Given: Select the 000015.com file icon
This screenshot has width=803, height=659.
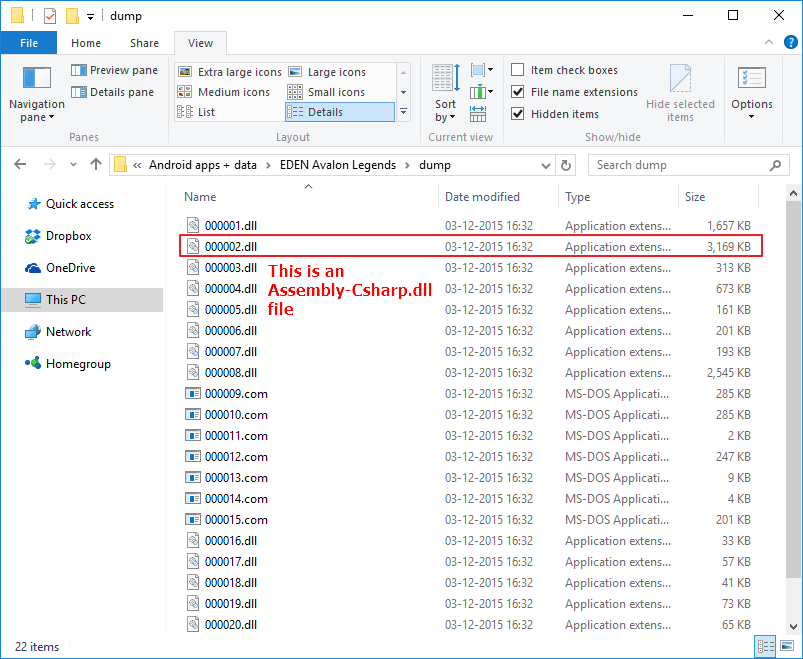Looking at the screenshot, I should tap(193, 520).
